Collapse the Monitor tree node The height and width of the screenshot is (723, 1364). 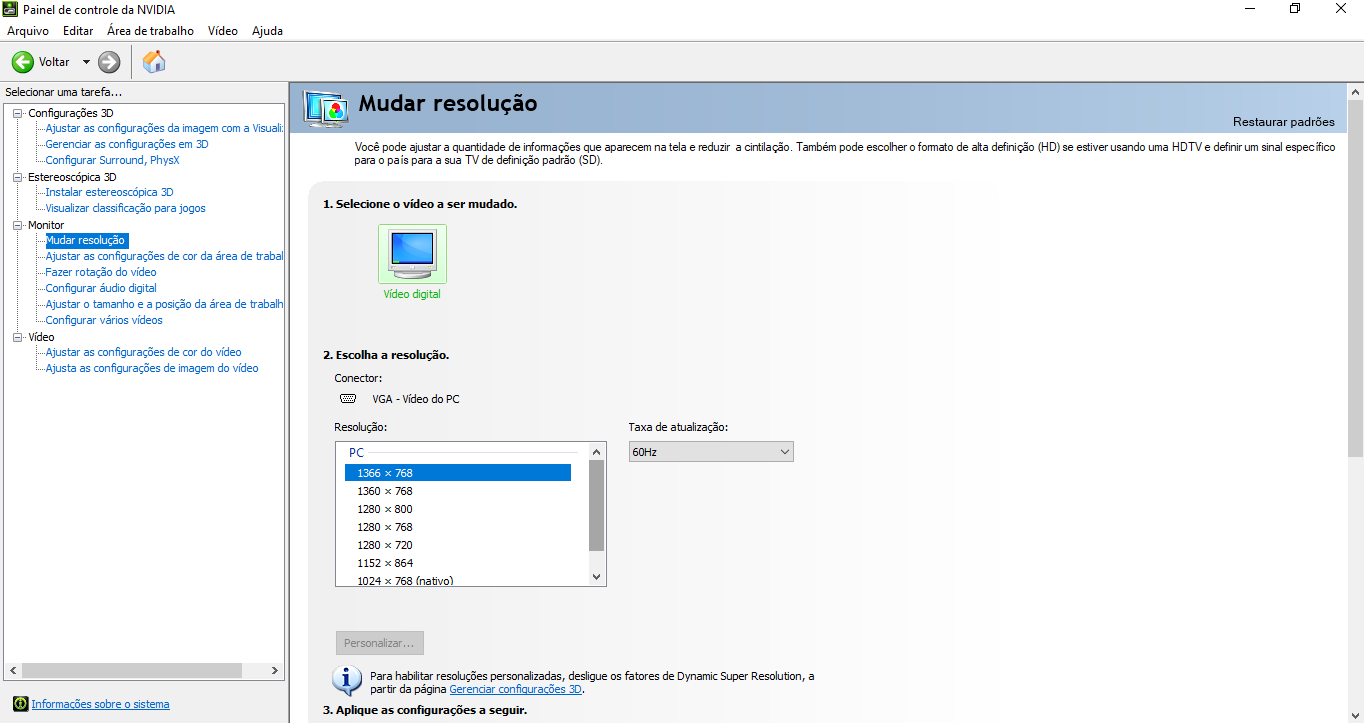point(17,225)
